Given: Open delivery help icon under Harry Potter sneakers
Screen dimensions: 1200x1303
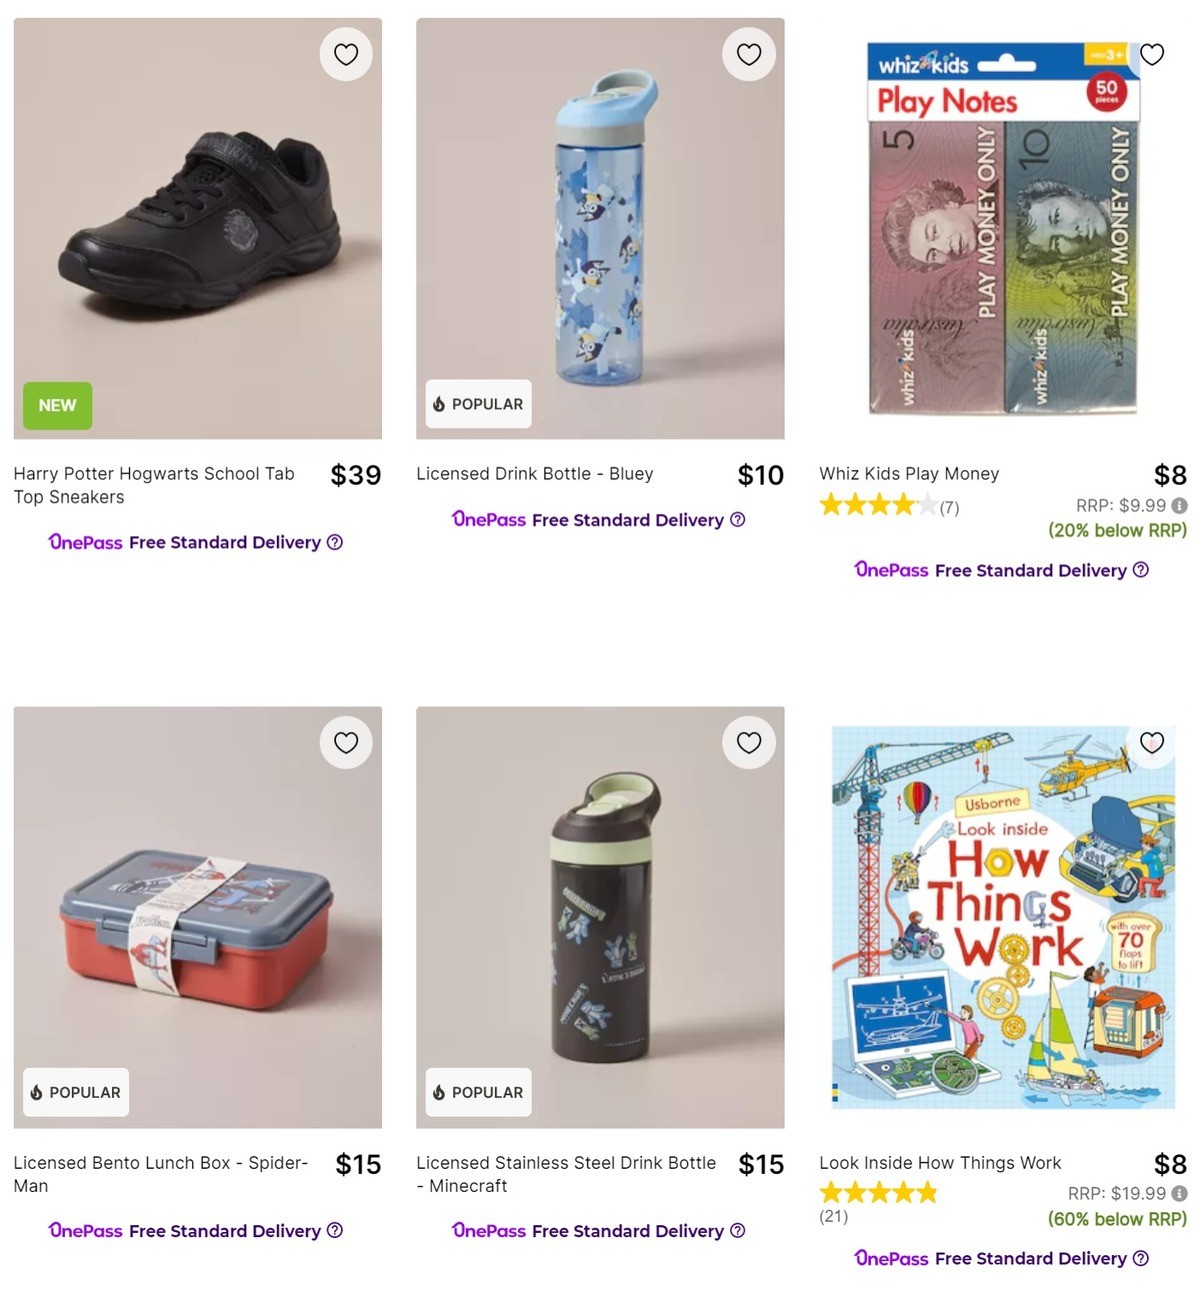Looking at the screenshot, I should (x=334, y=542).
